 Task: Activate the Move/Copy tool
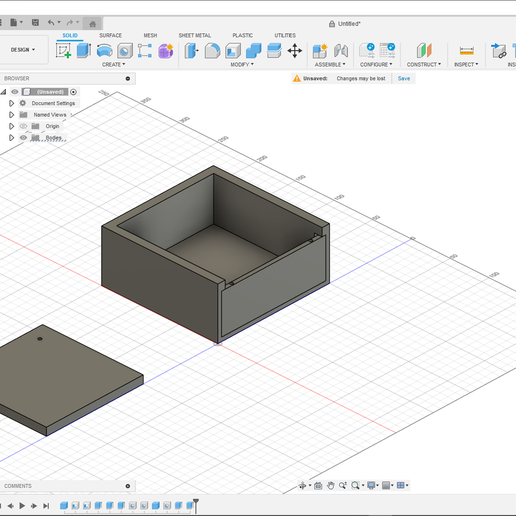295,51
